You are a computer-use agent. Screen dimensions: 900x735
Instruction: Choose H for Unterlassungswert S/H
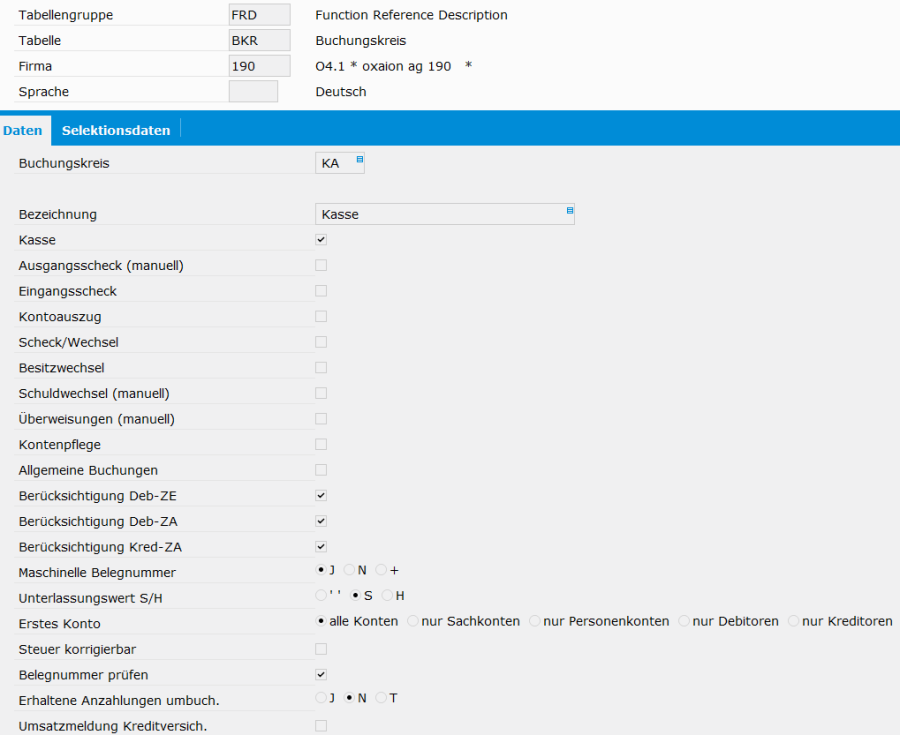click(x=387, y=596)
